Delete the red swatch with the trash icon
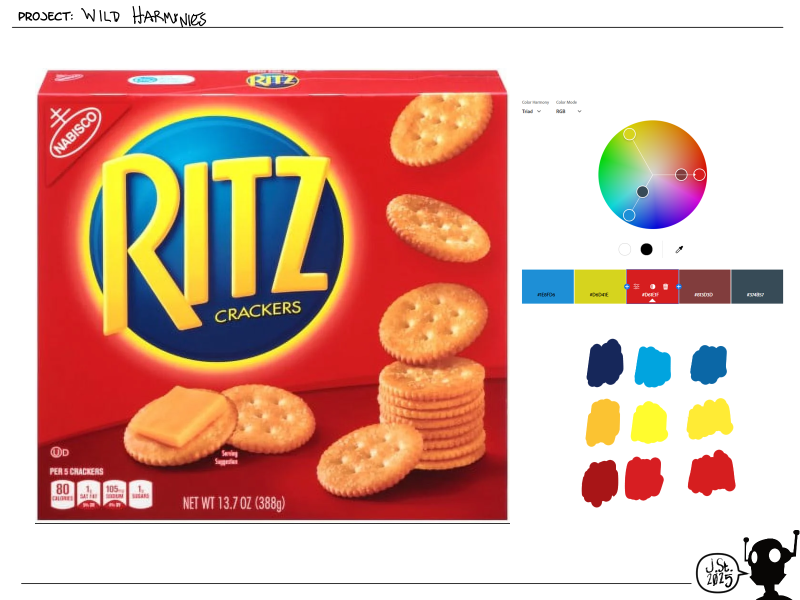Screen dimensions: 800x600 665,287
